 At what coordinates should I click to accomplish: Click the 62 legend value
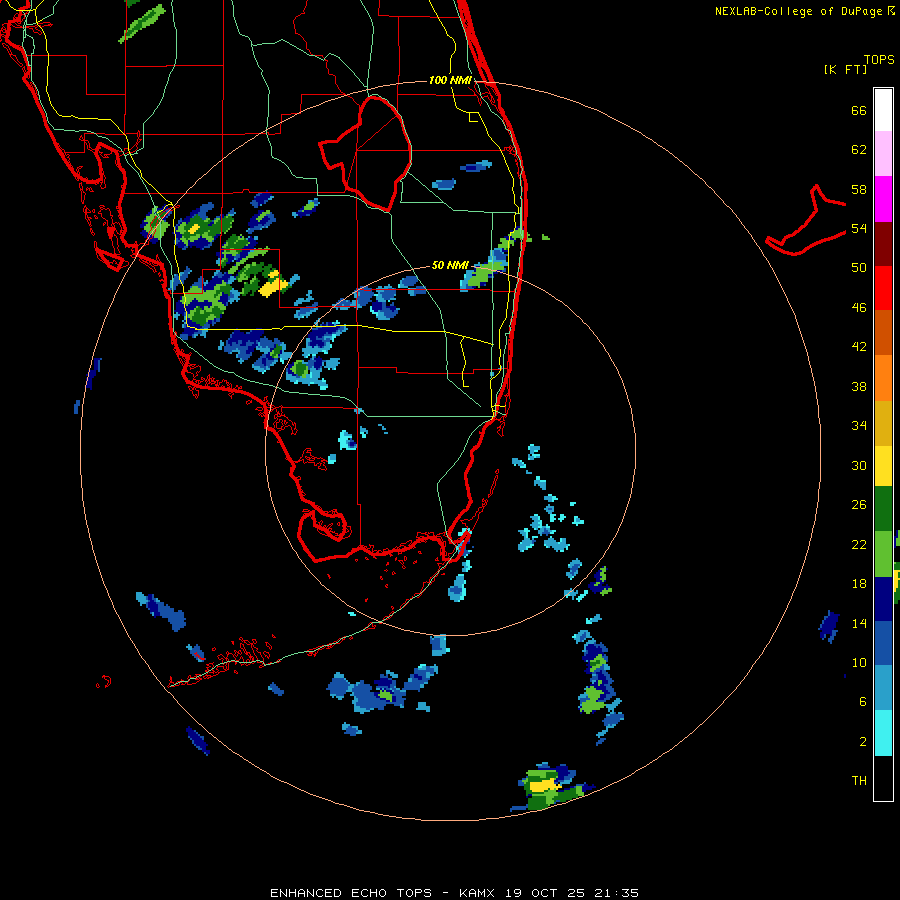point(859,150)
